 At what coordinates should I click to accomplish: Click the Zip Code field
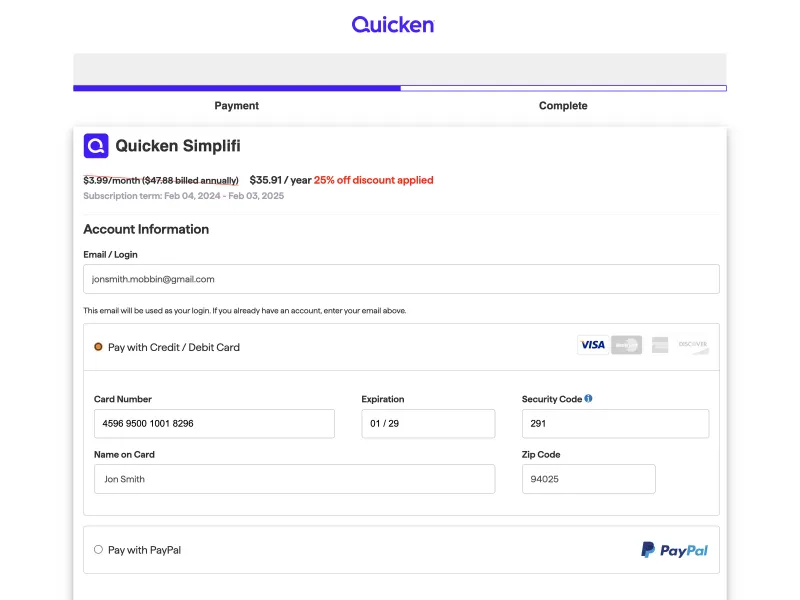click(x=589, y=479)
